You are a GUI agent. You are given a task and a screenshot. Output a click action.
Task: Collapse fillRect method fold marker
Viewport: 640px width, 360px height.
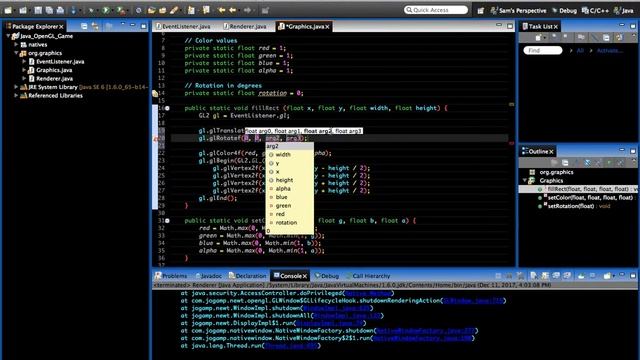click(167, 108)
